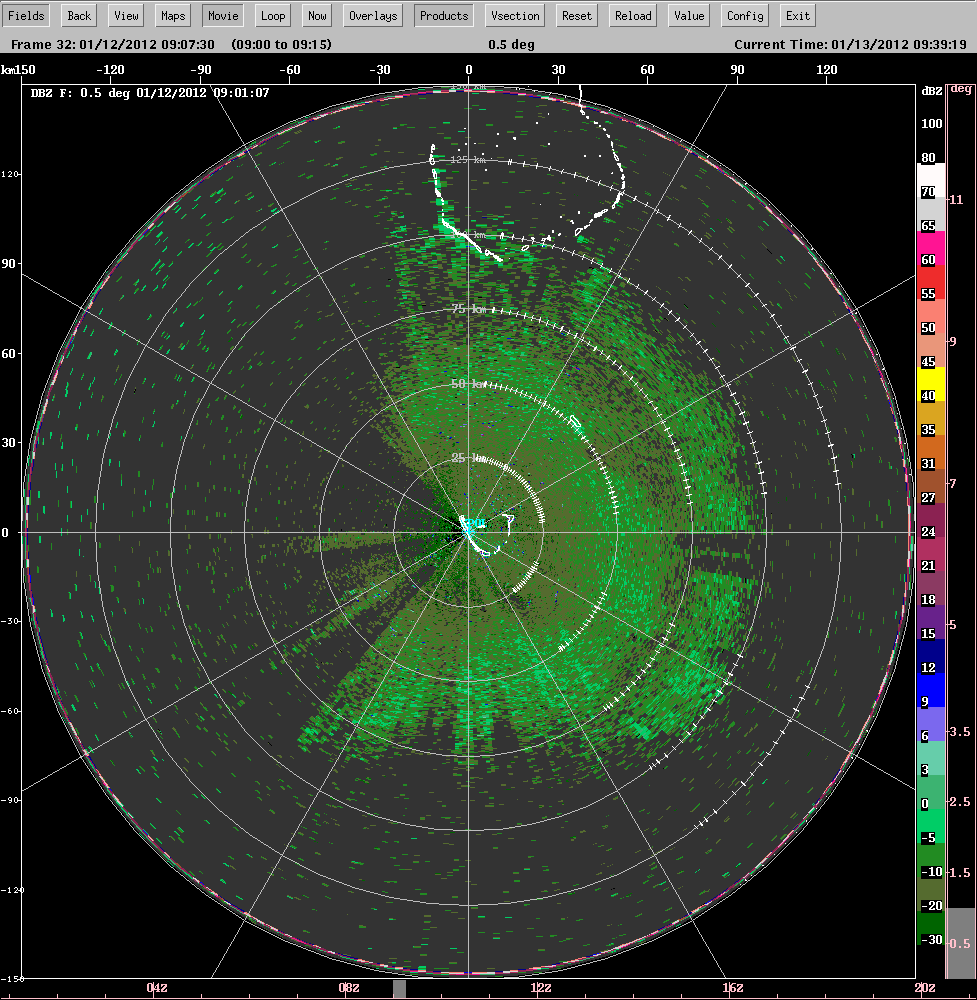Open the View menu
Screen dimensions: 977x1000
tap(125, 15)
